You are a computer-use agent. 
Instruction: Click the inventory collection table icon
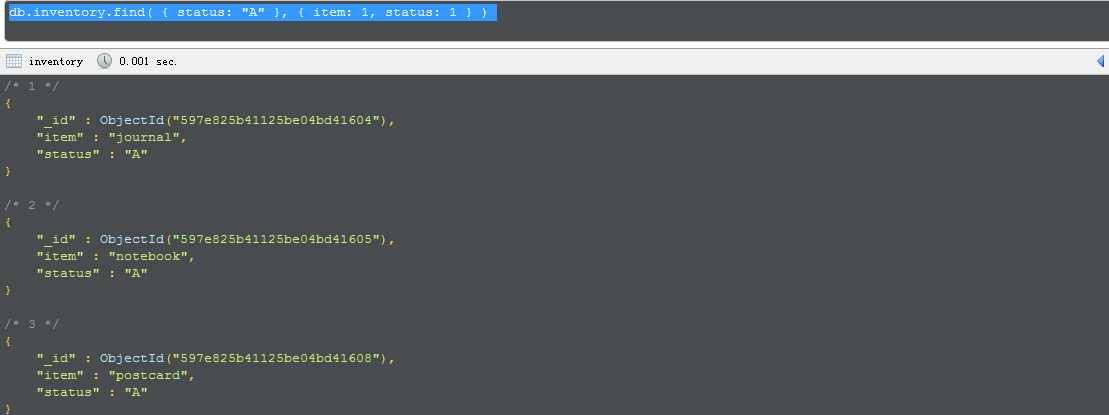pyautogui.click(x=14, y=61)
